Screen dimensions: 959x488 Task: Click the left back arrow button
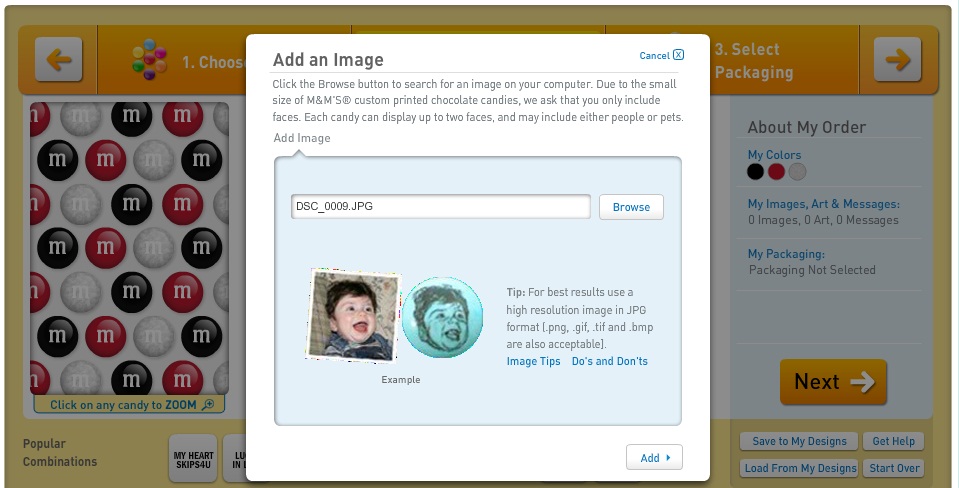[x=59, y=59]
